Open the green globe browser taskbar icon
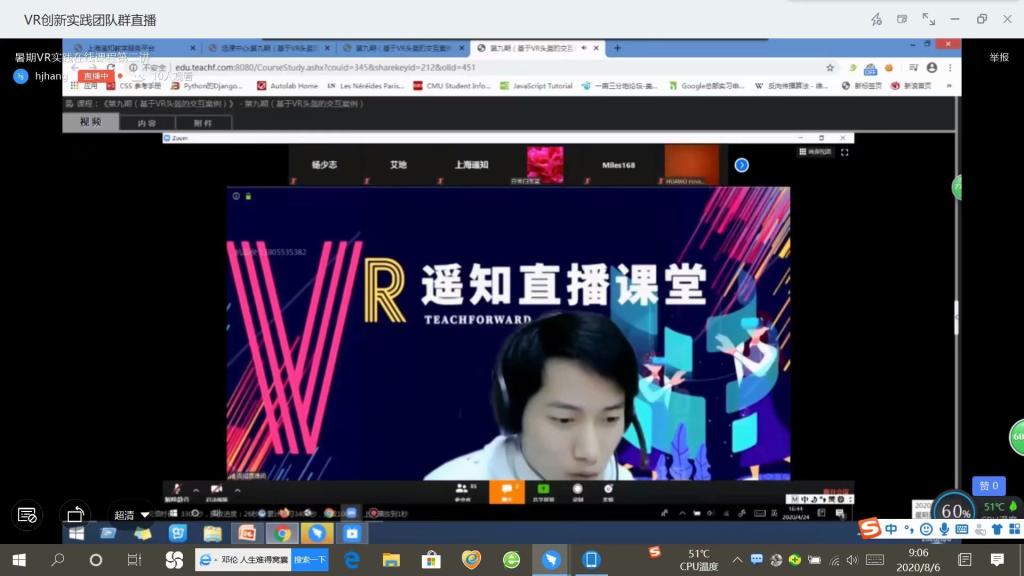This screenshot has height=576, width=1024. coord(511,560)
